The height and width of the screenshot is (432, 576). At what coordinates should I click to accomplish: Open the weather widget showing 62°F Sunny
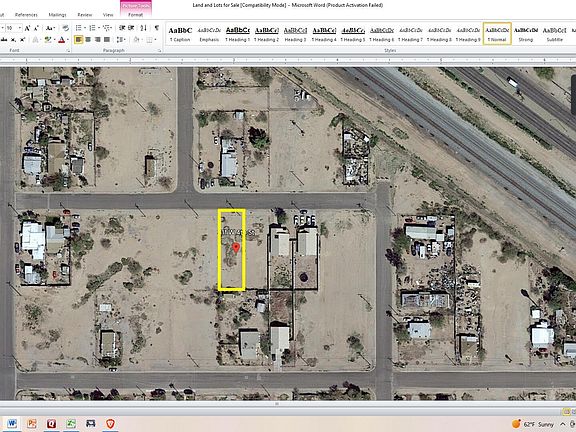(x=533, y=424)
